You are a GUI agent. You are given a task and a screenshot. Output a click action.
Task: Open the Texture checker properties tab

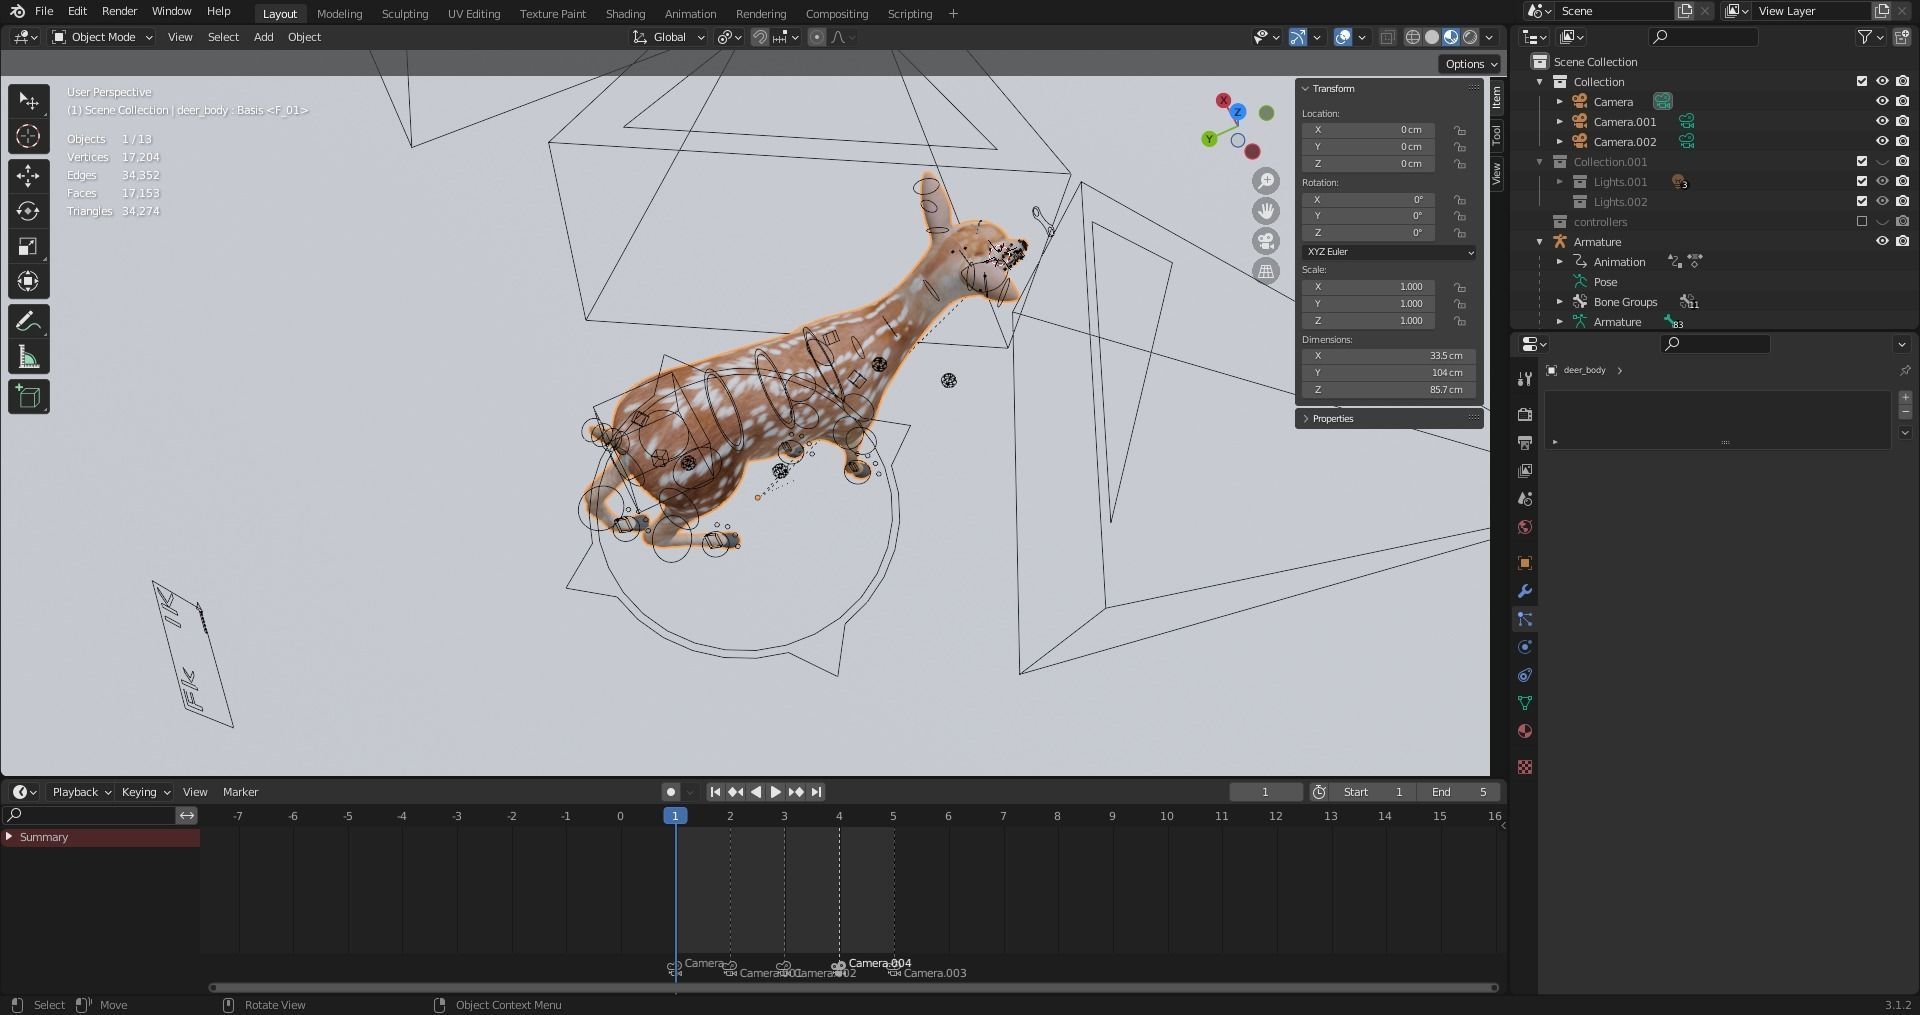[1525, 767]
